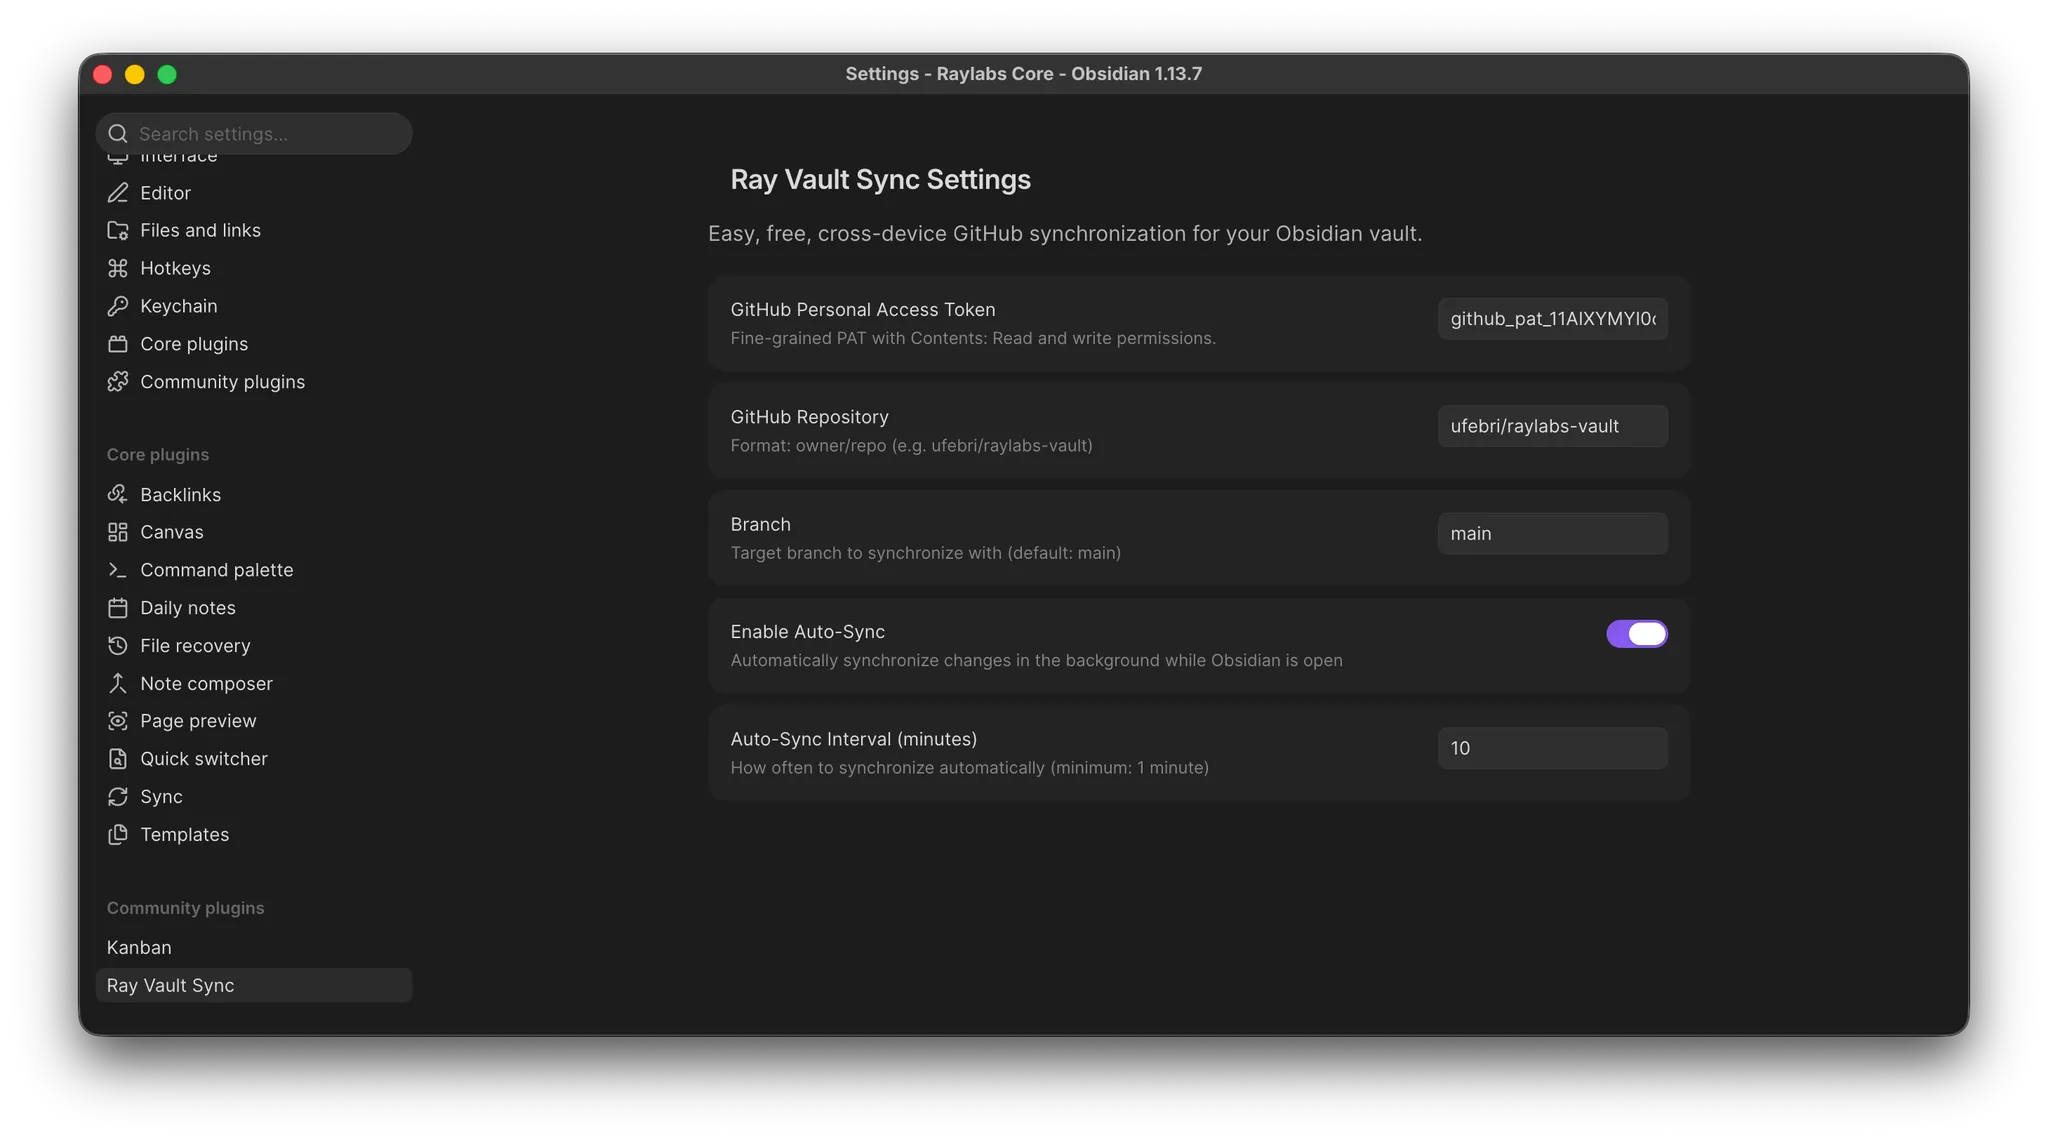Click the 'Community plugins' sidebar section header
Image resolution: width=2048 pixels, height=1140 pixels.
(x=186, y=909)
